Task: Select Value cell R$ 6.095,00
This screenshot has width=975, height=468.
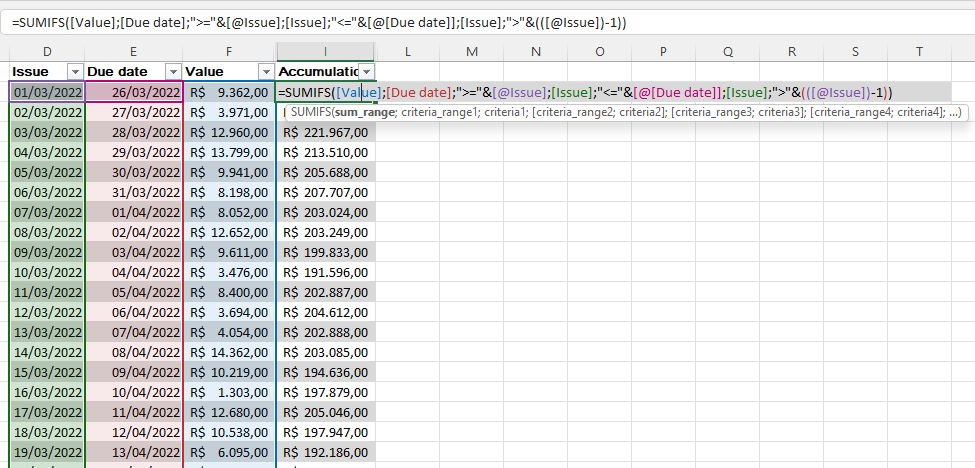Action: pyautogui.click(x=229, y=452)
